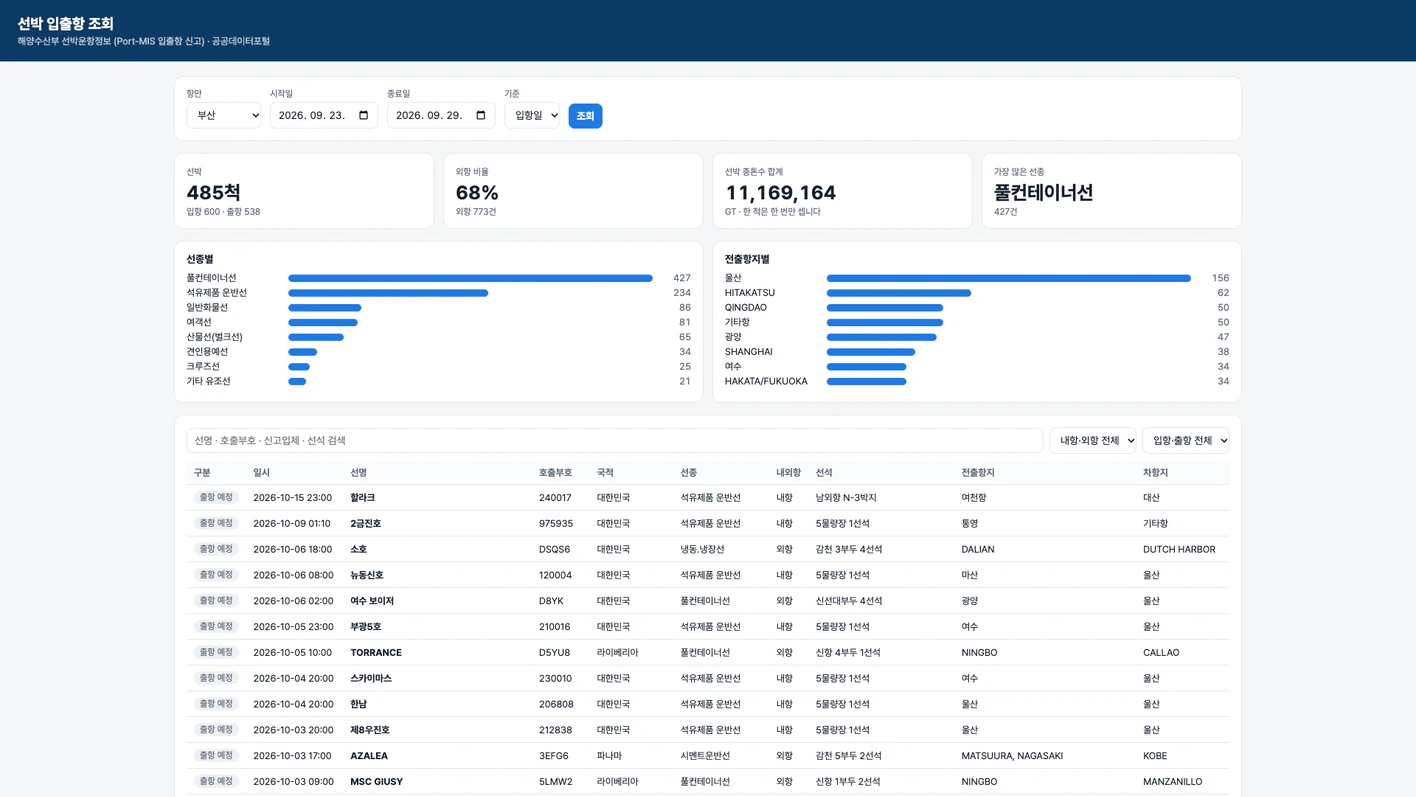Open the 항만 dropdown showing 부산
The height and width of the screenshot is (797, 1416).
click(x=224, y=115)
